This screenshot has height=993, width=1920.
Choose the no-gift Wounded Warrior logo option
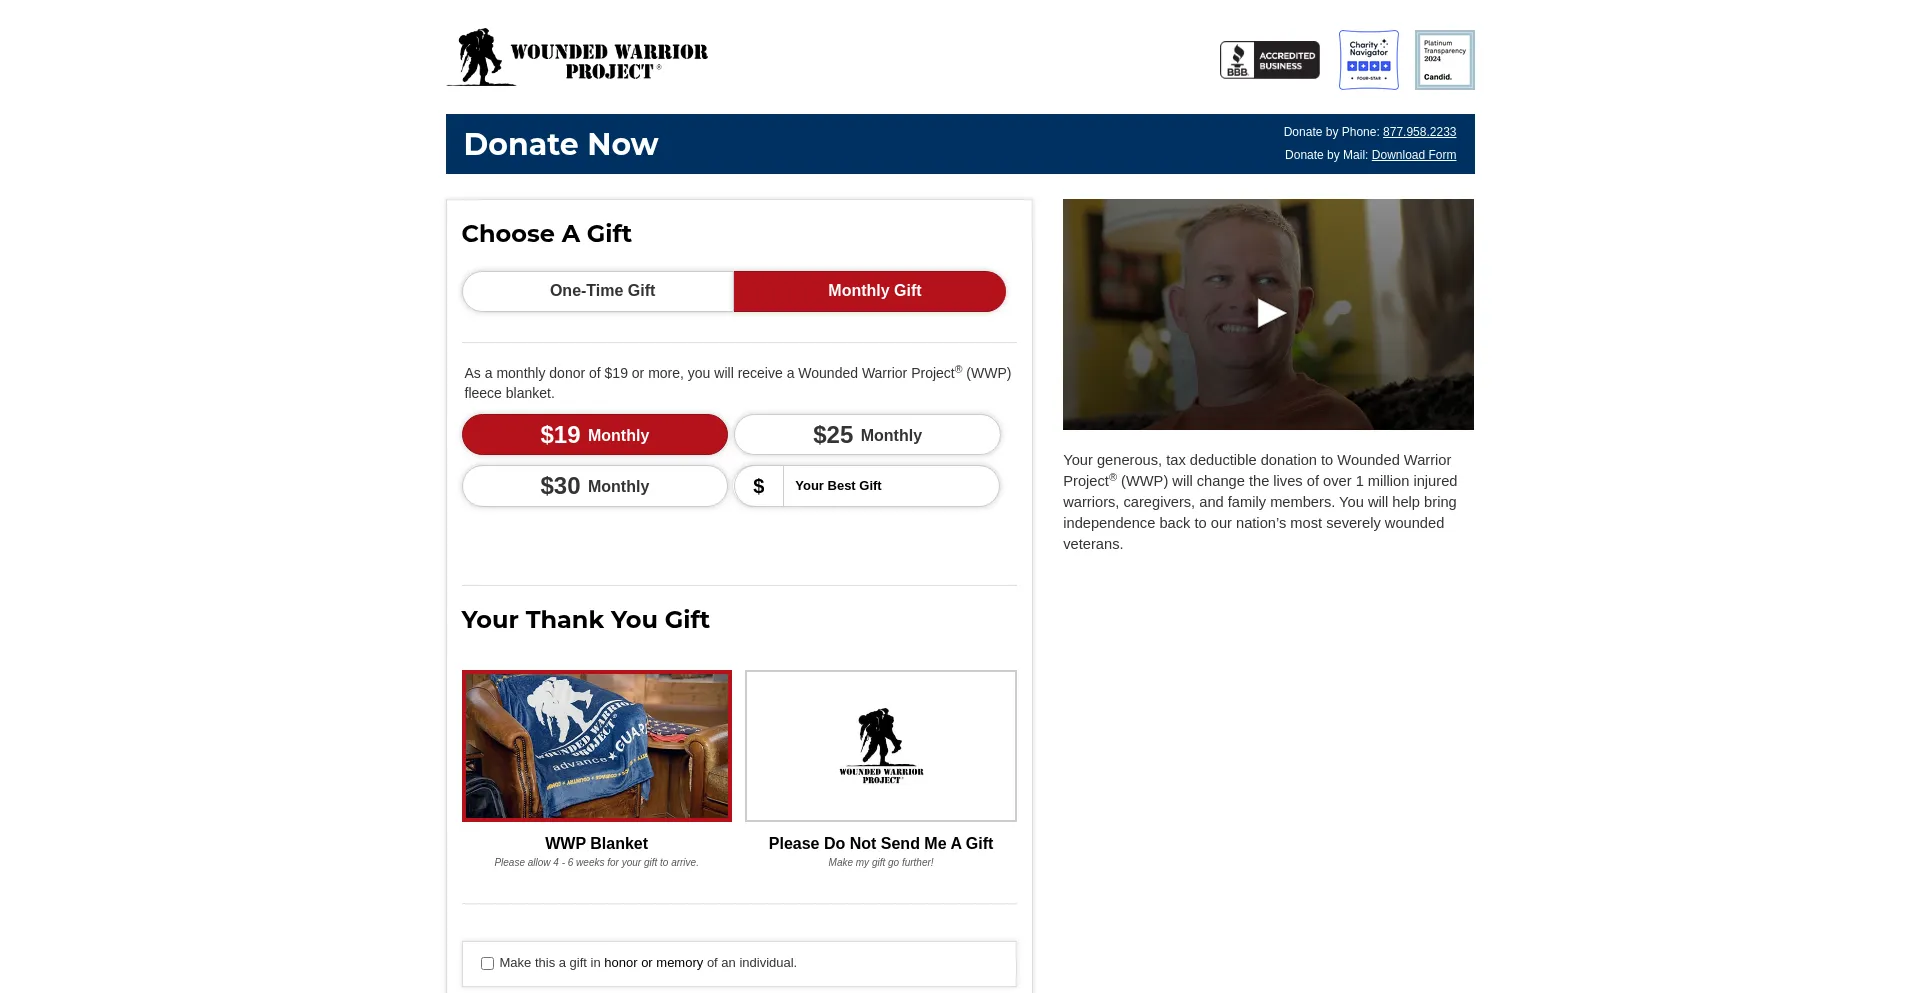[881, 746]
